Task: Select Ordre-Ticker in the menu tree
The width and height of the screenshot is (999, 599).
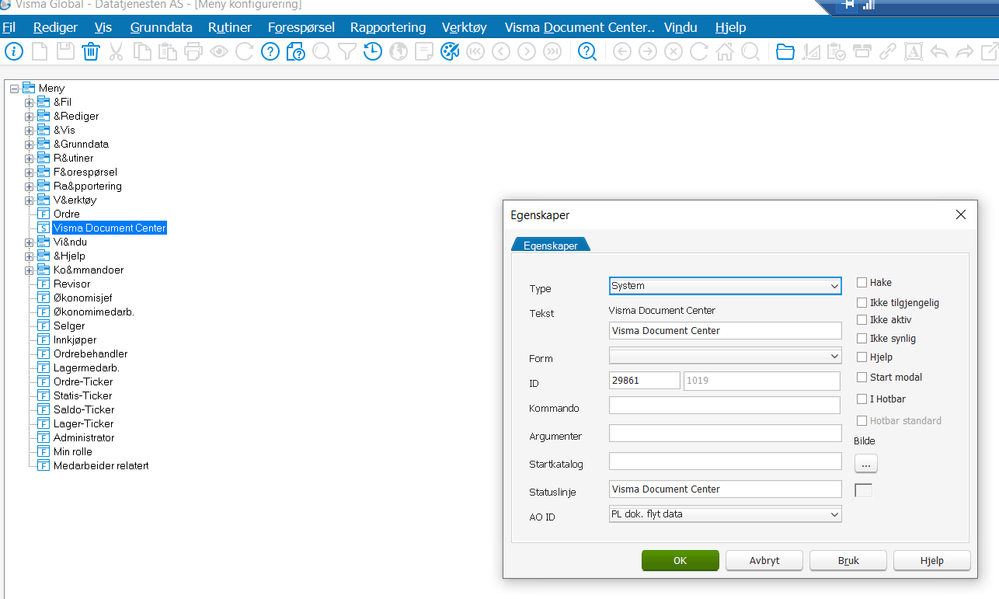Action: pyautogui.click(x=83, y=382)
